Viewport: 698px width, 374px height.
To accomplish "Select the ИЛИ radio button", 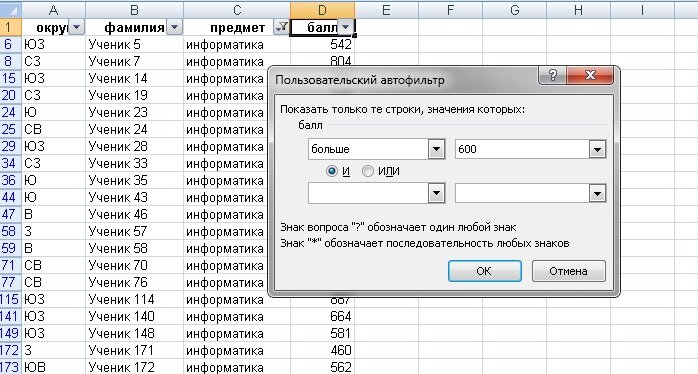I will point(368,171).
